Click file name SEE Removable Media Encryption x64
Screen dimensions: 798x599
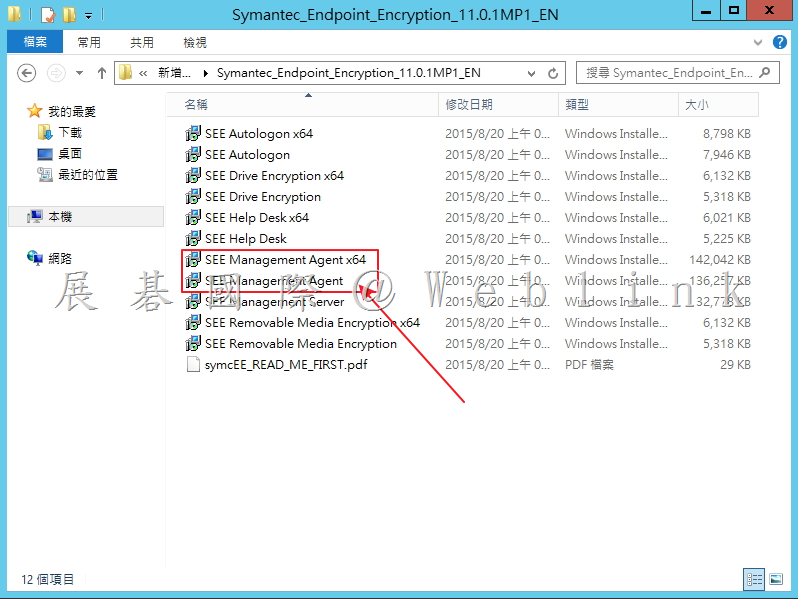(x=312, y=322)
